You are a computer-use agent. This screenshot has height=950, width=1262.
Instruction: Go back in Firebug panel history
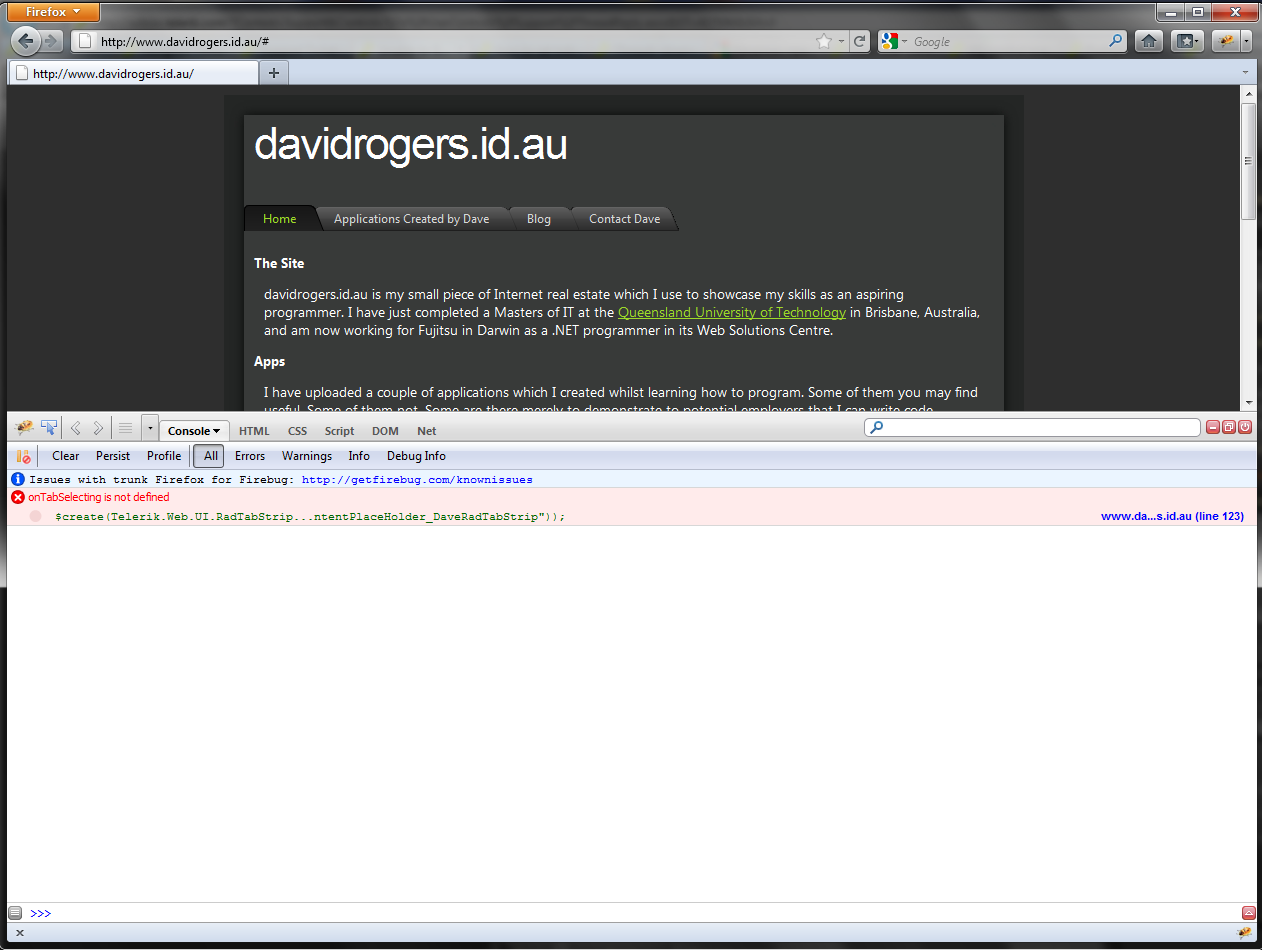[x=75, y=428]
